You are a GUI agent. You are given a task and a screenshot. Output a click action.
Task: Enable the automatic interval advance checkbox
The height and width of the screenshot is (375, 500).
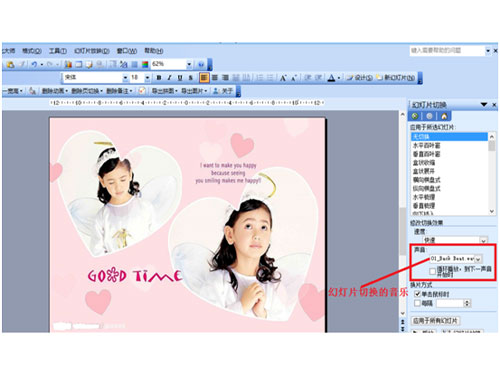click(417, 303)
